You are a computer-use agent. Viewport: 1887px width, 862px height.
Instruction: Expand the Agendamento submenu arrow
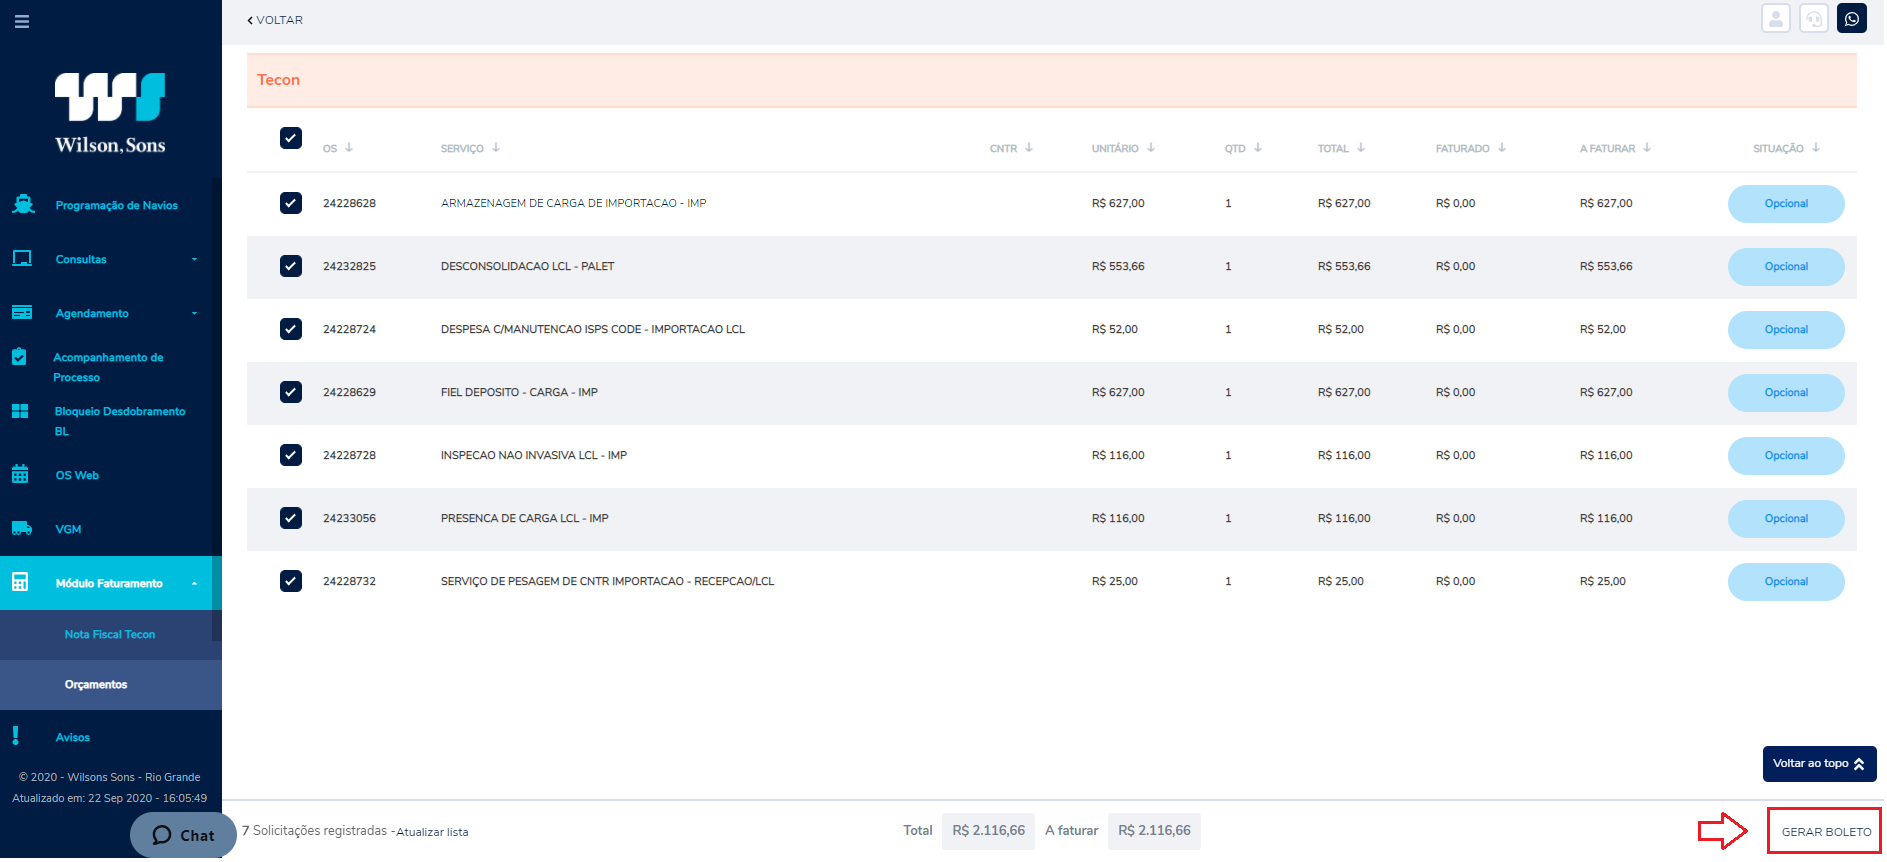click(195, 313)
